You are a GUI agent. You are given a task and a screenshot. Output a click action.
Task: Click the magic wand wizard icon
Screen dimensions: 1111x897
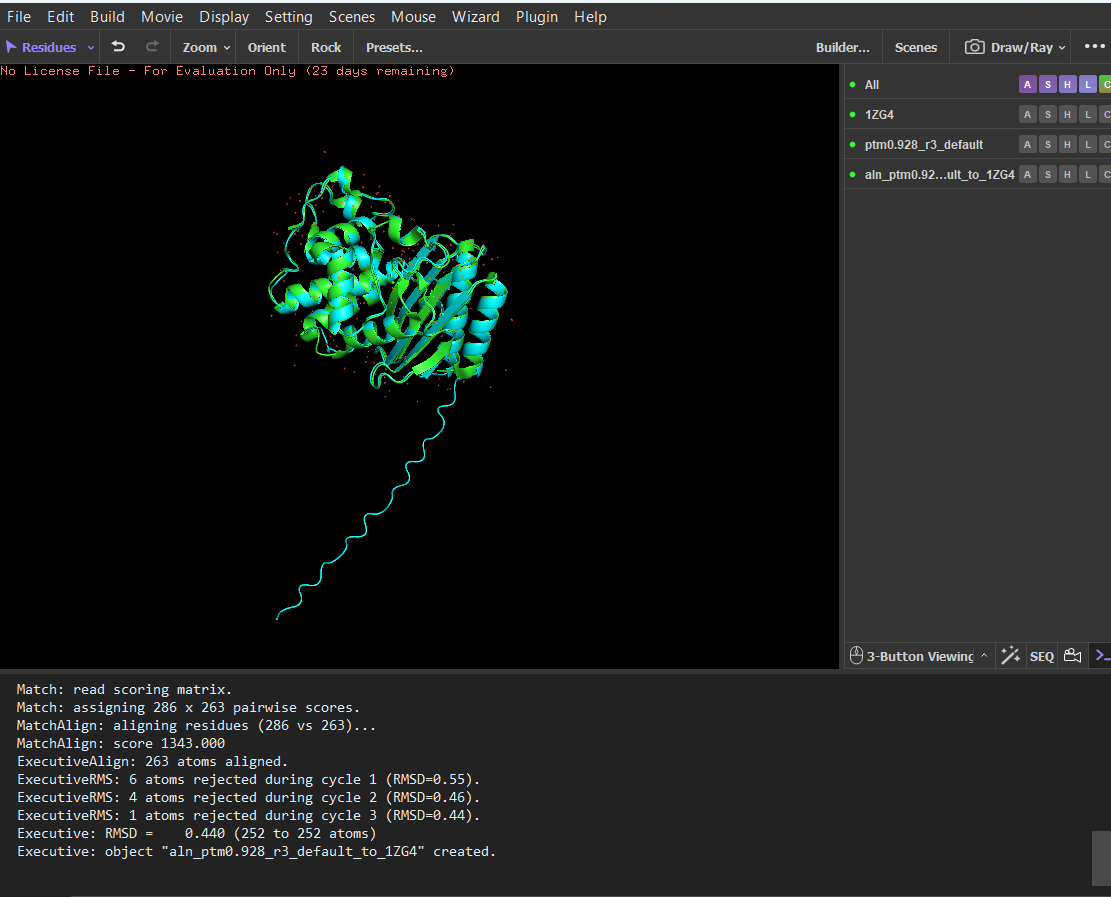click(1010, 656)
